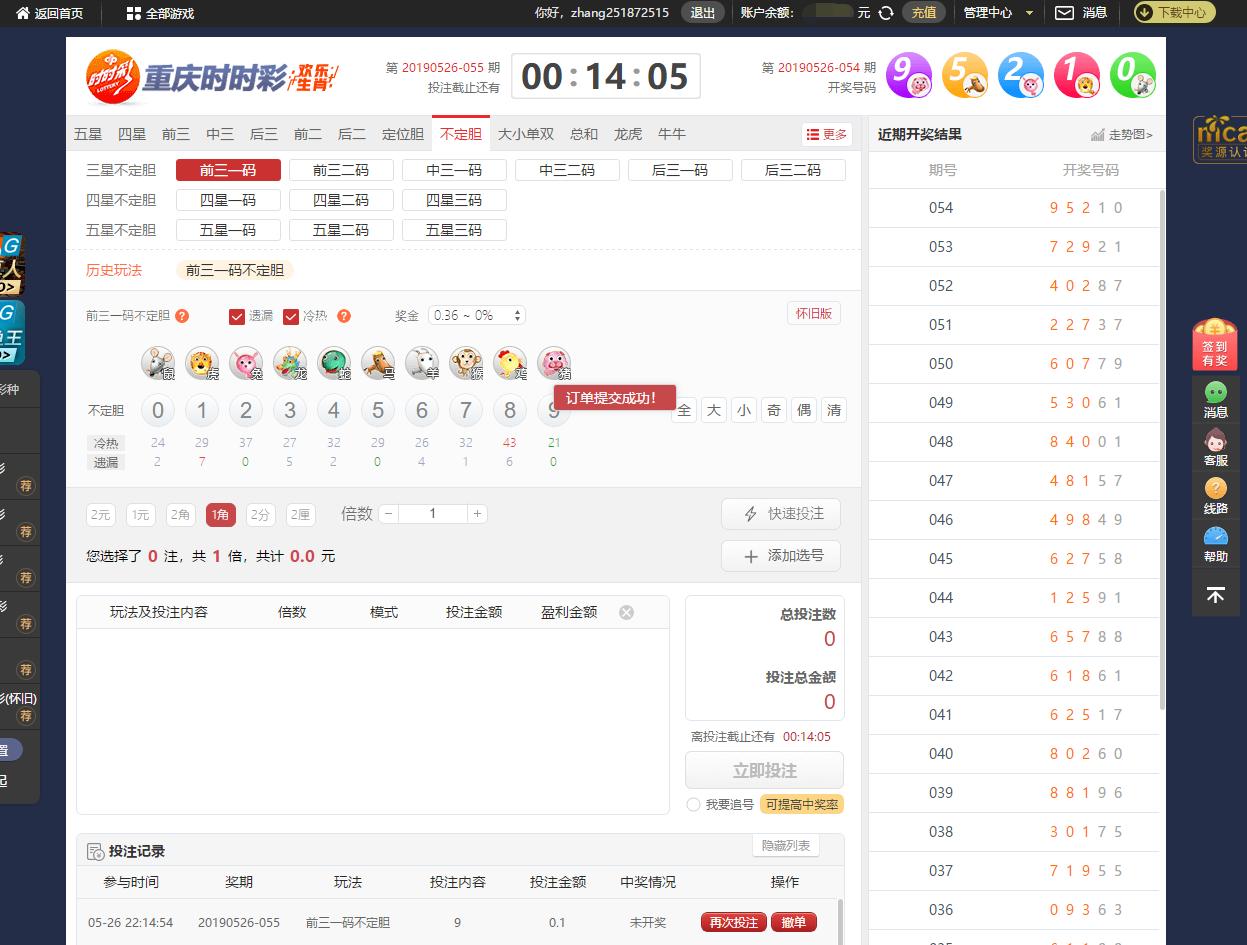Select the 1元 unit option

pyautogui.click(x=140, y=515)
